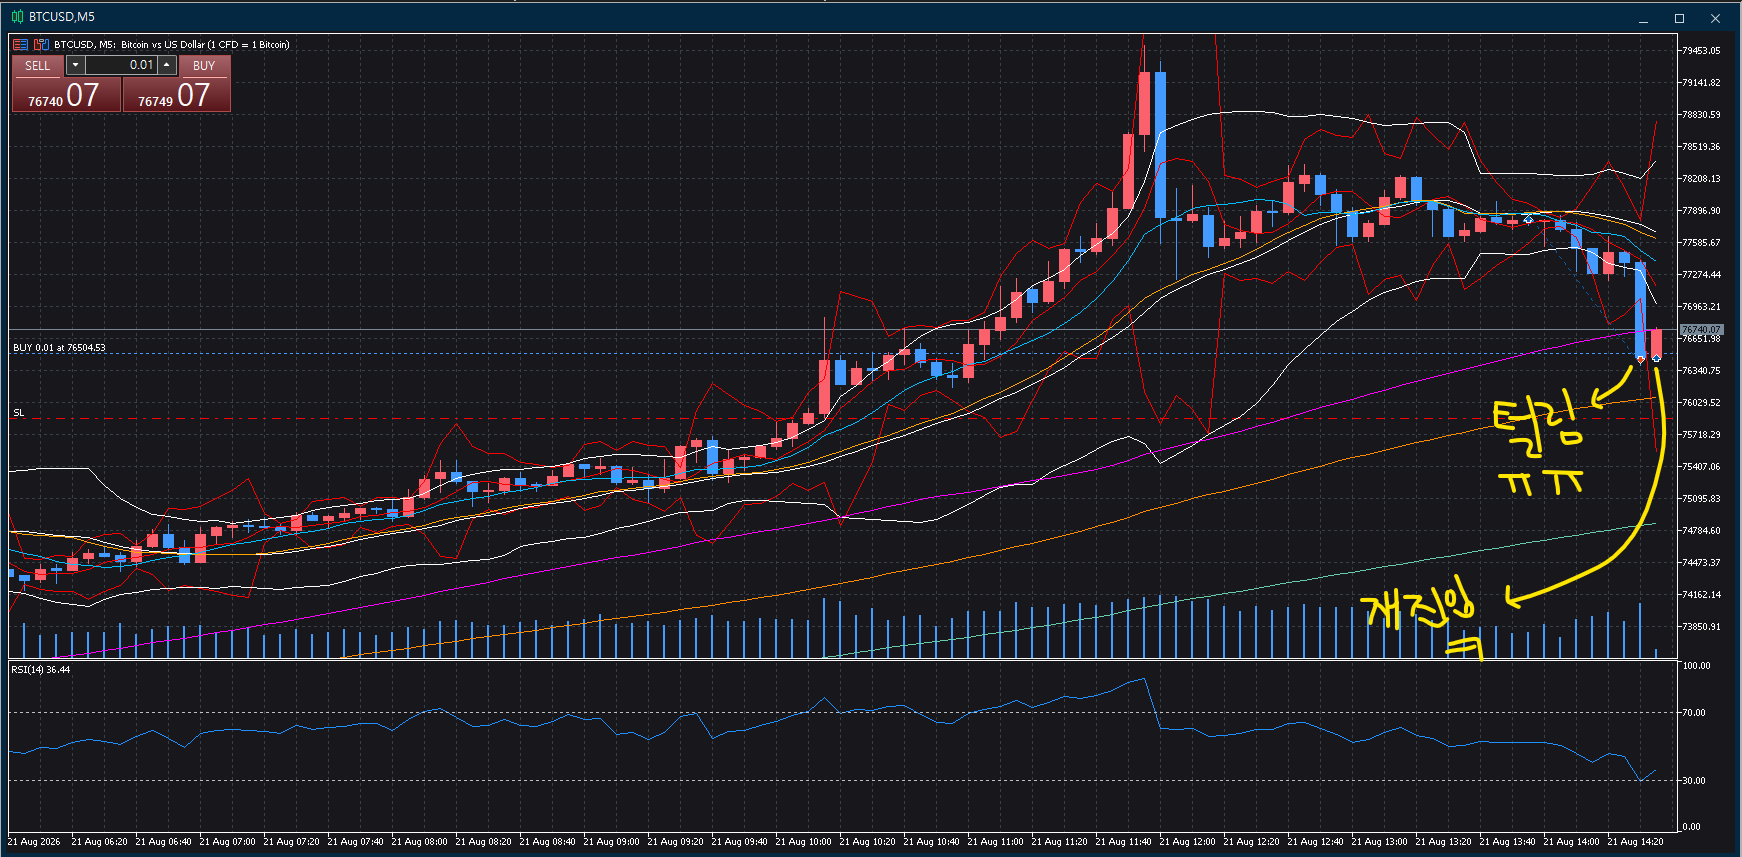Click the candlestick icon in title bar

point(17,17)
